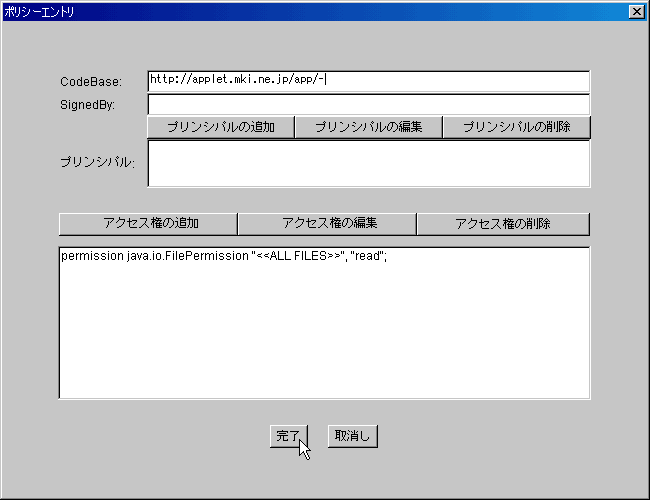
Task: Select プリンシパルの削除 button
Action: pos(517,127)
